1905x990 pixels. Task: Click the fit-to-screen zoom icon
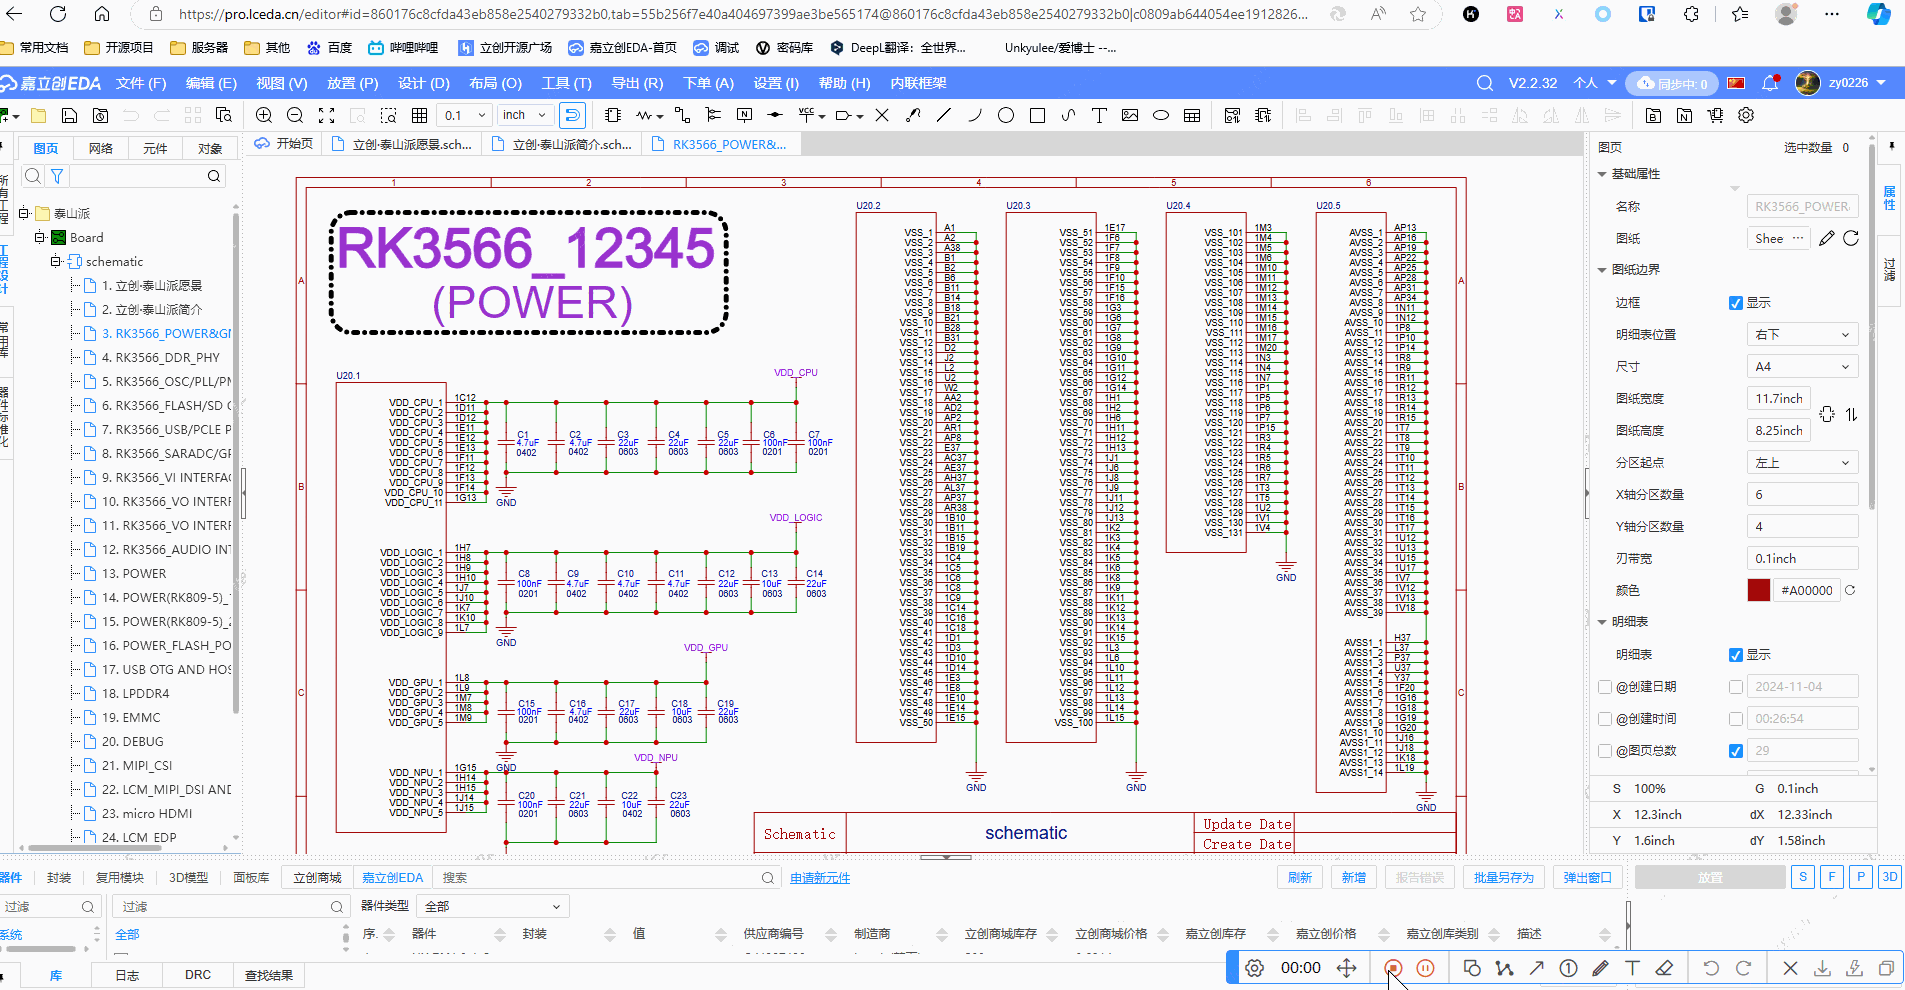326,115
